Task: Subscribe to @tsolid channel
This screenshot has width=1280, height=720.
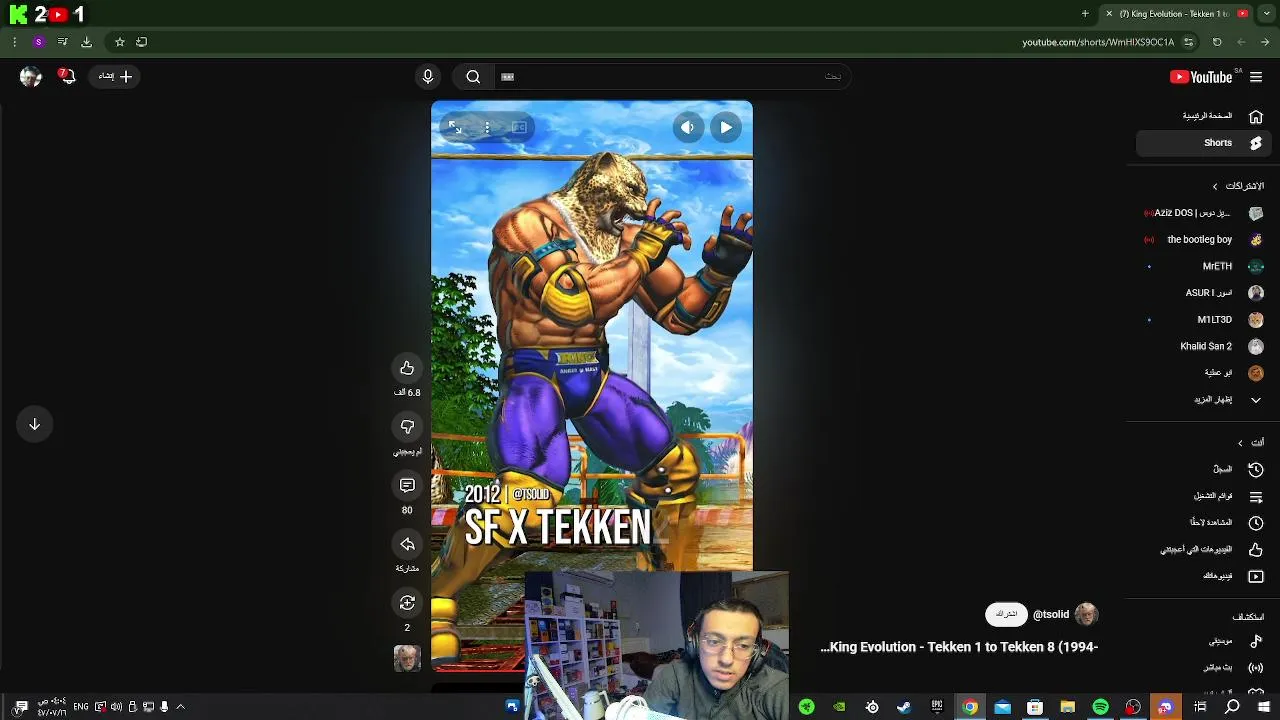Action: click(1007, 614)
